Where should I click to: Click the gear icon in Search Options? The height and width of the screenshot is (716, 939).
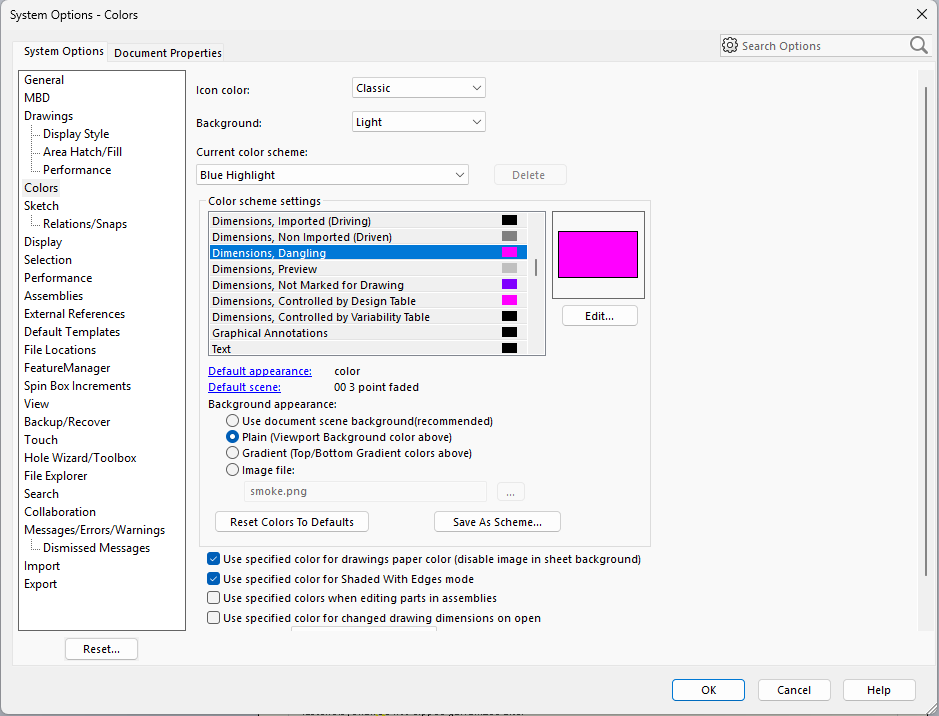click(x=730, y=46)
